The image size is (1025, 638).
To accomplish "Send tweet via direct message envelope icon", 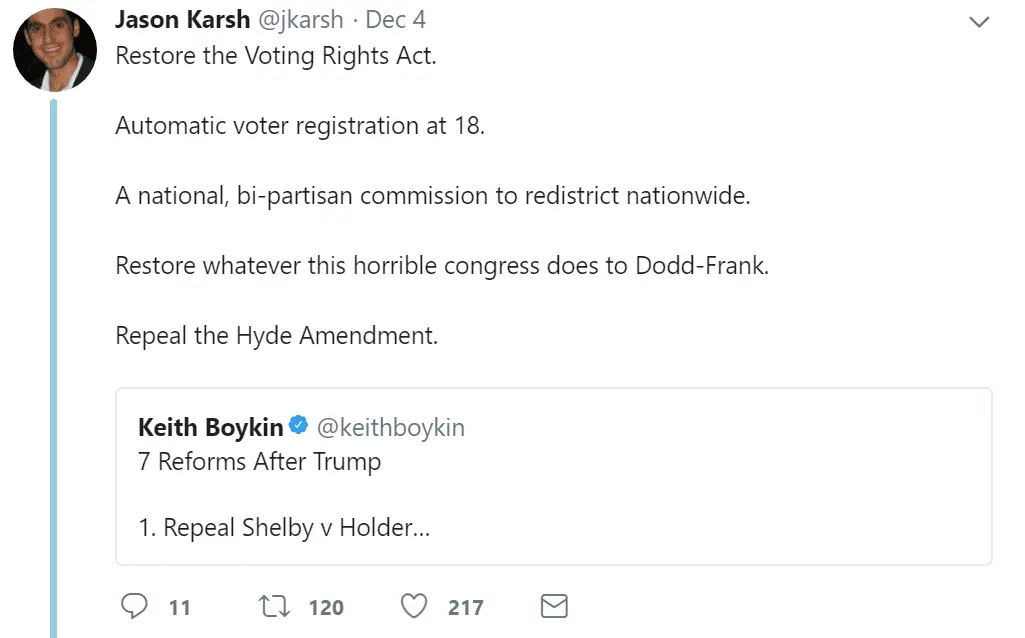I will pyautogui.click(x=554, y=606).
